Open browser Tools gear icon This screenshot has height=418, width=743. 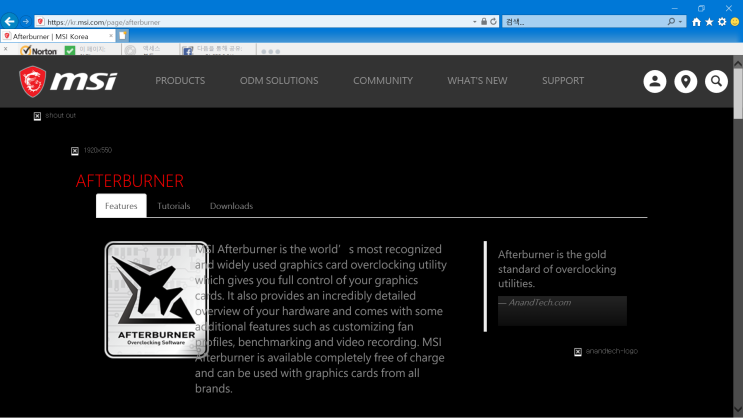point(722,22)
